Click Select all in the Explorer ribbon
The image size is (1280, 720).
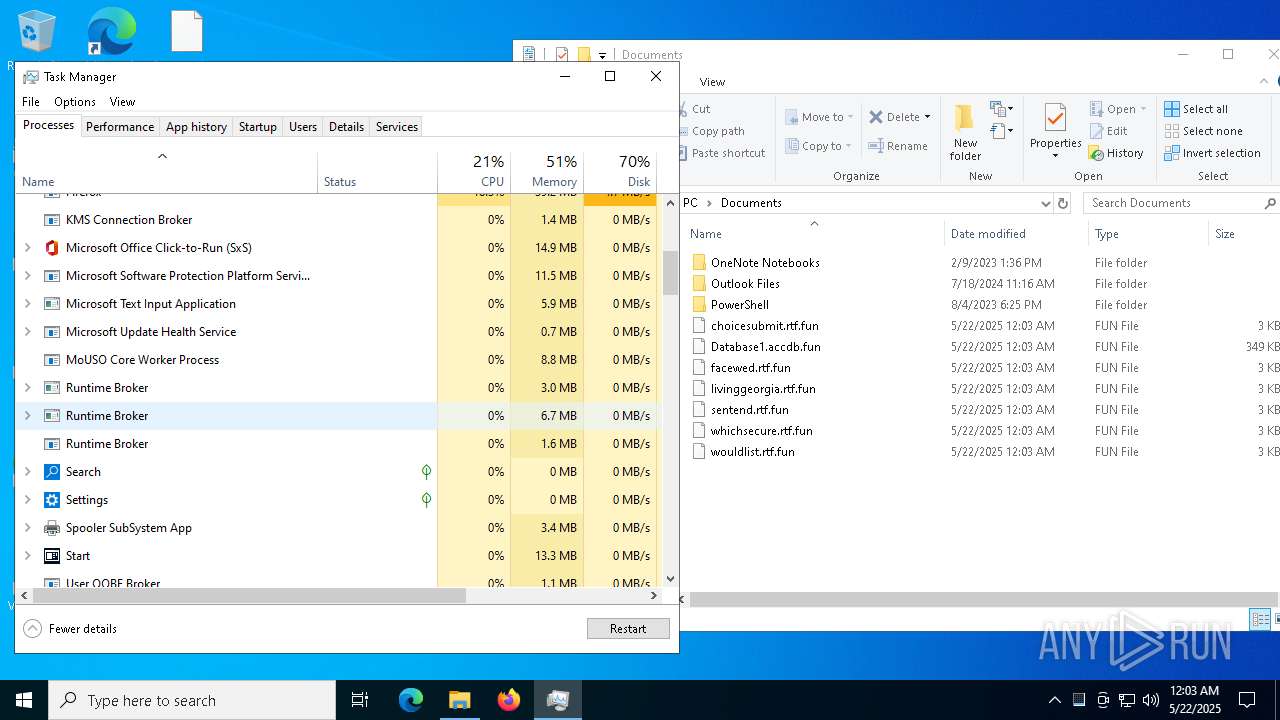pyautogui.click(x=1196, y=109)
